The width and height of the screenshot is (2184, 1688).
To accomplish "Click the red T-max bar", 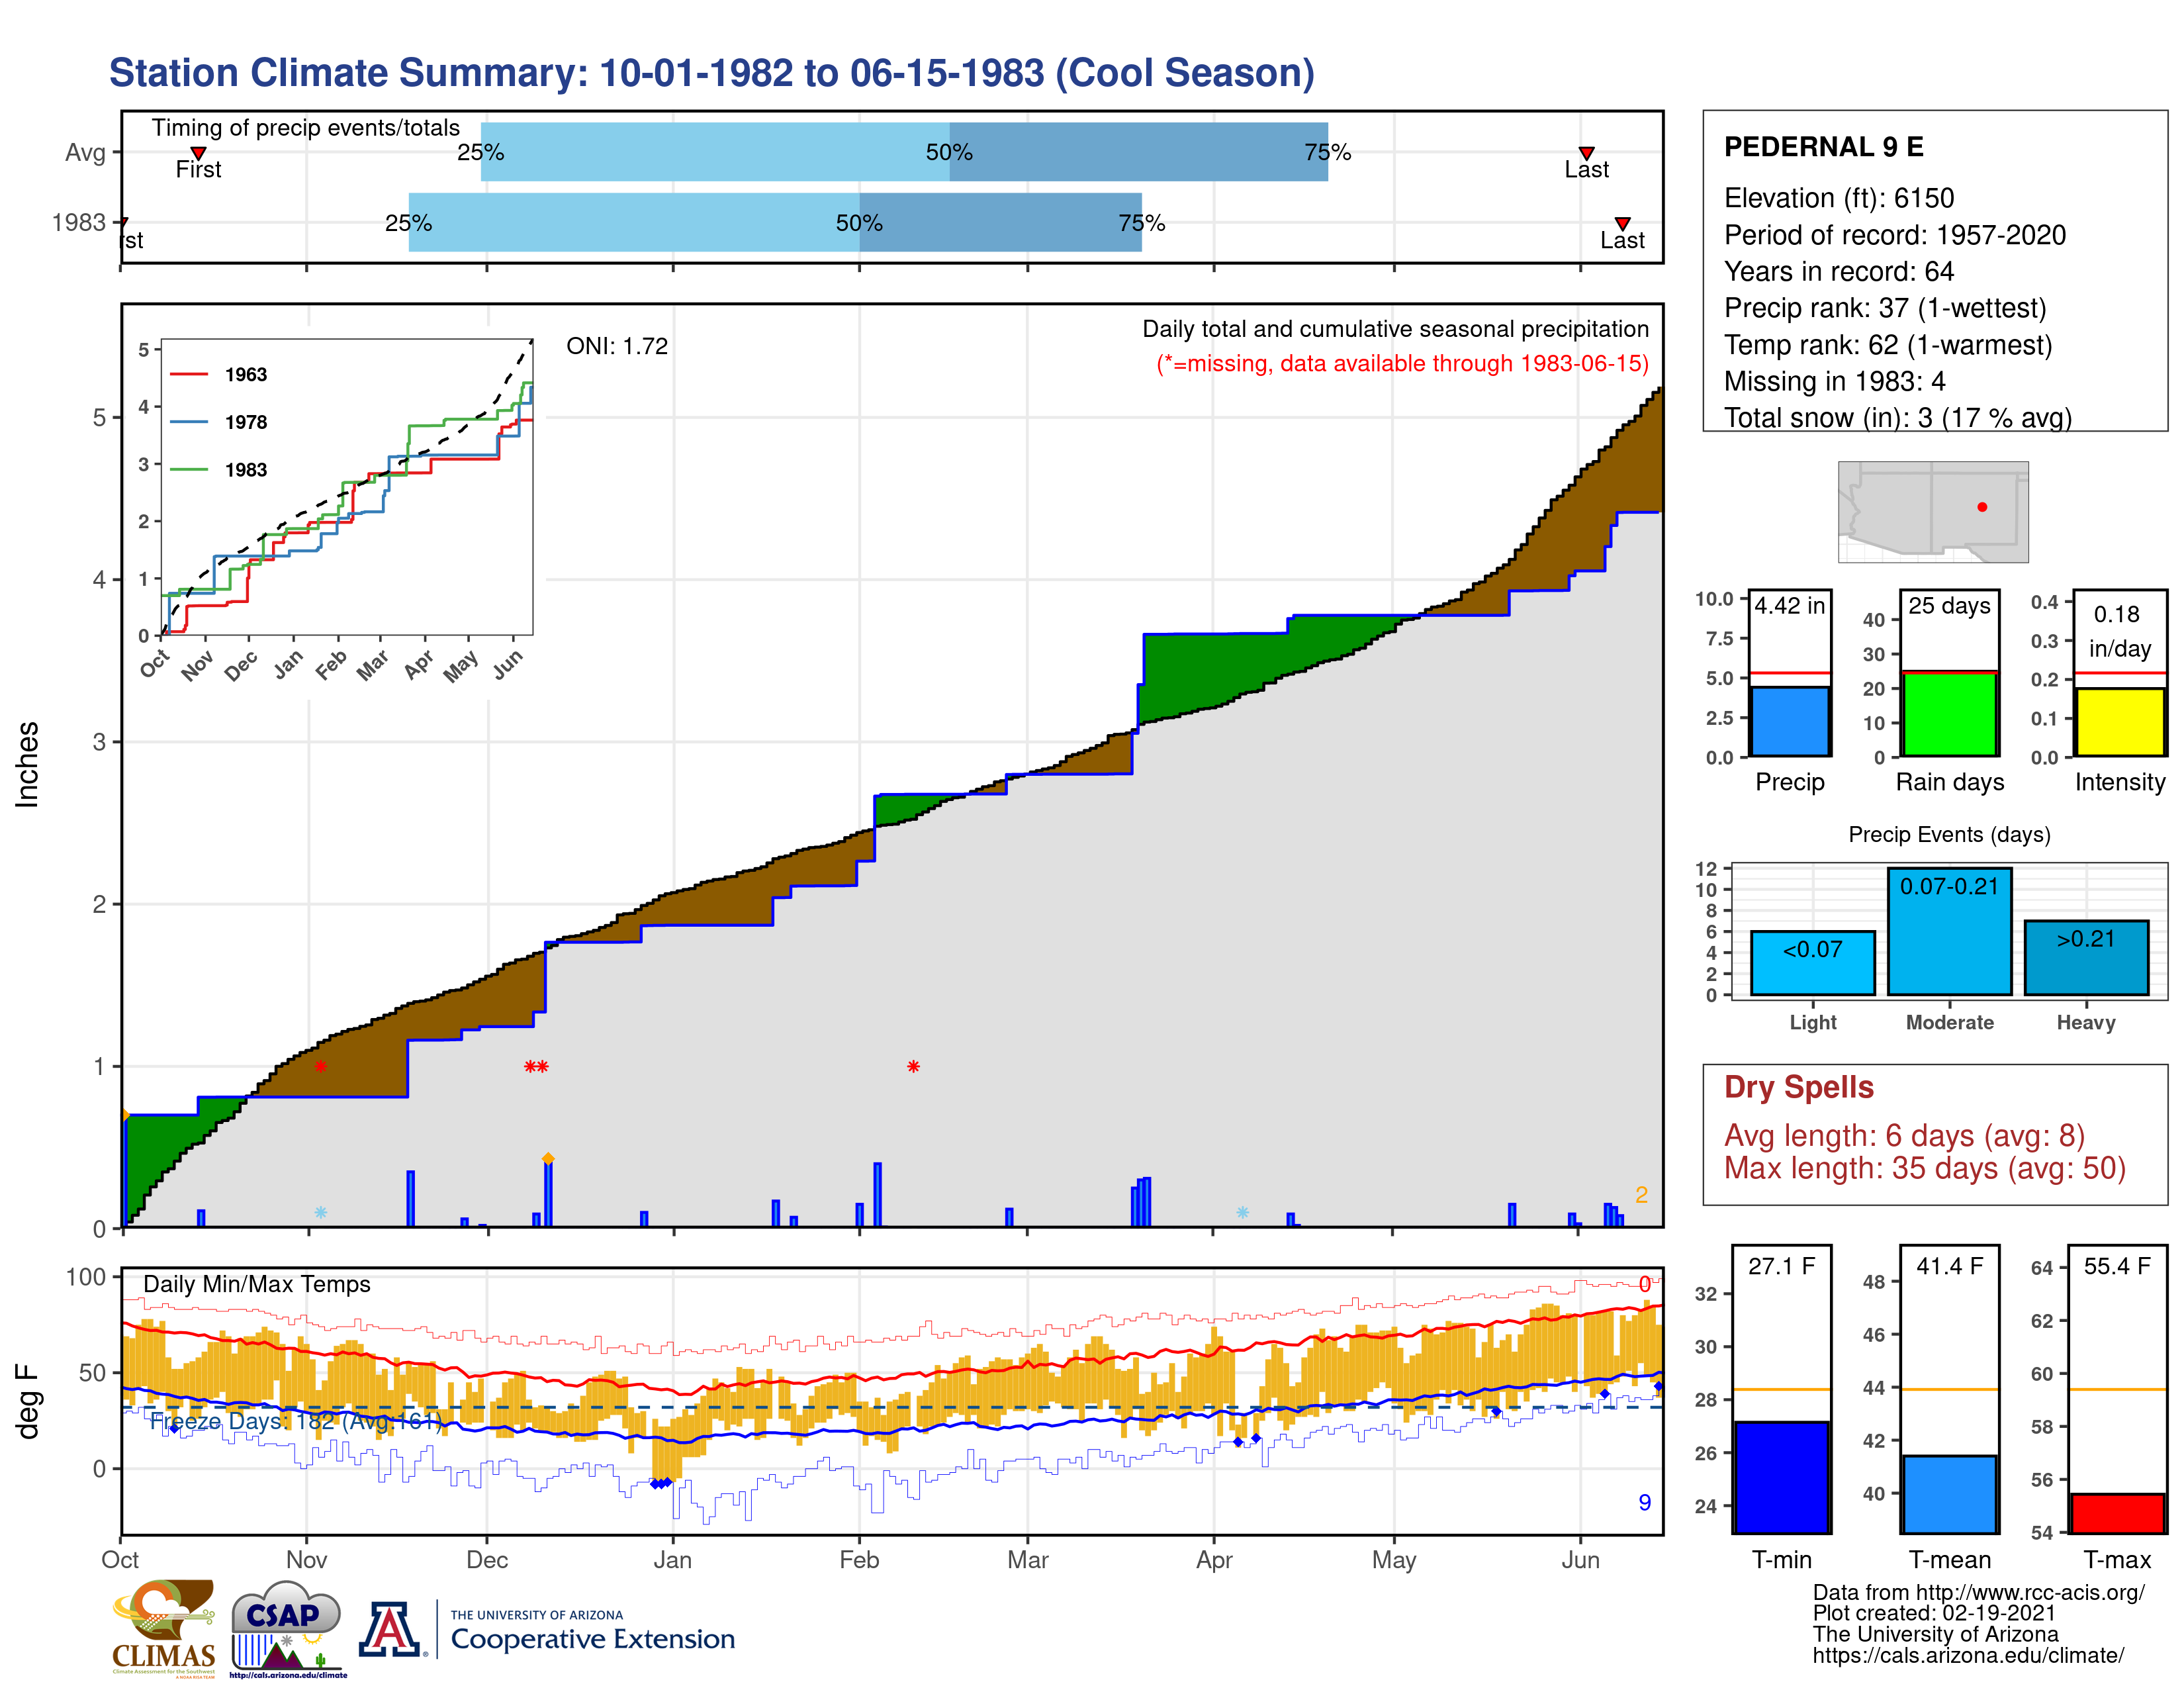I will pos(2117,1513).
